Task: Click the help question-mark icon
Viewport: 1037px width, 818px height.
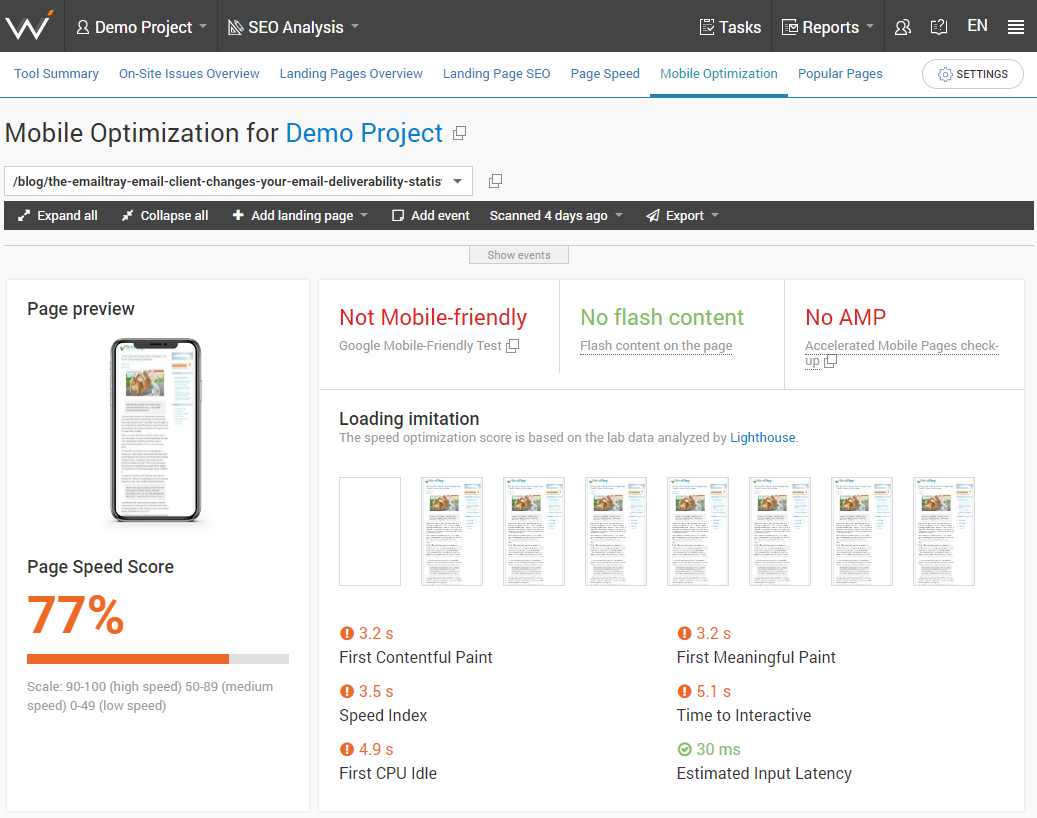Action: click(938, 27)
